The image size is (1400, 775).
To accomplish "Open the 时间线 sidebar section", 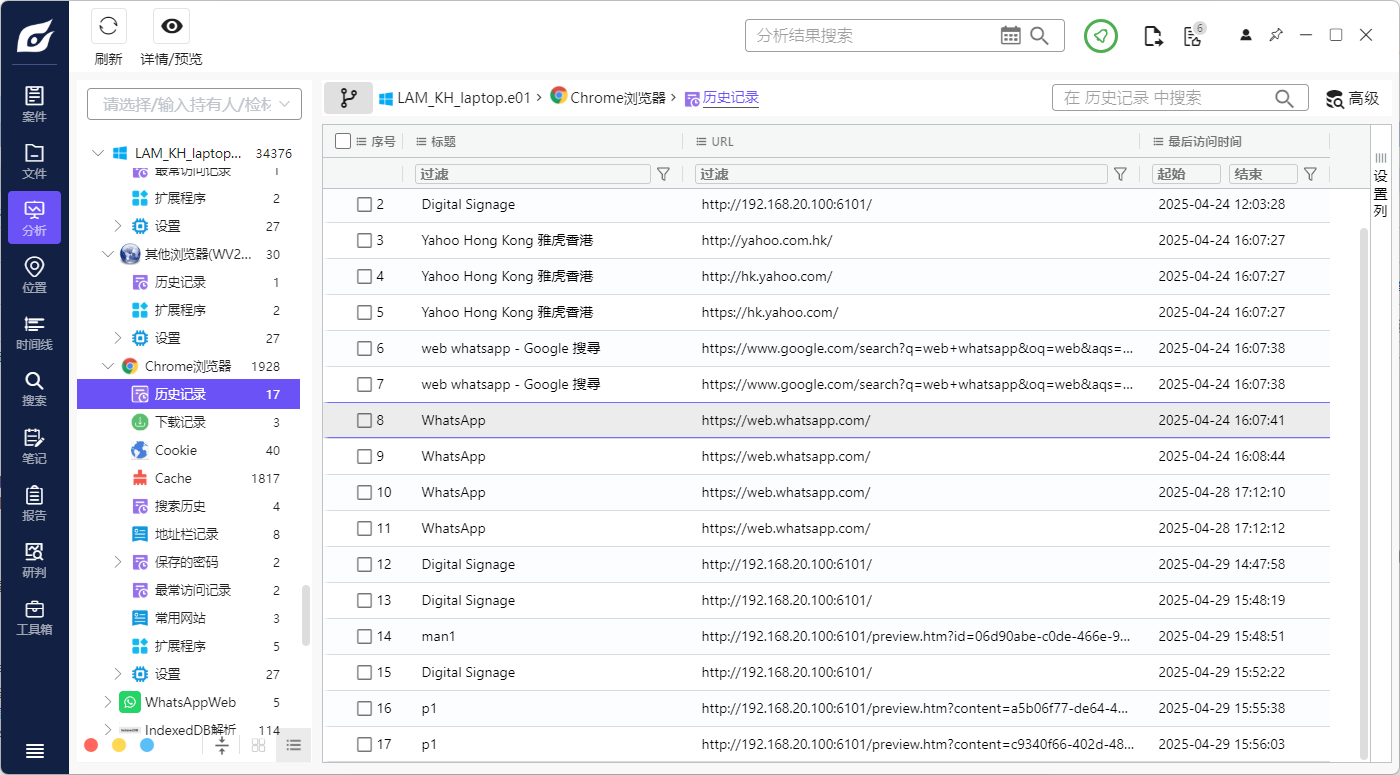I will 34,332.
